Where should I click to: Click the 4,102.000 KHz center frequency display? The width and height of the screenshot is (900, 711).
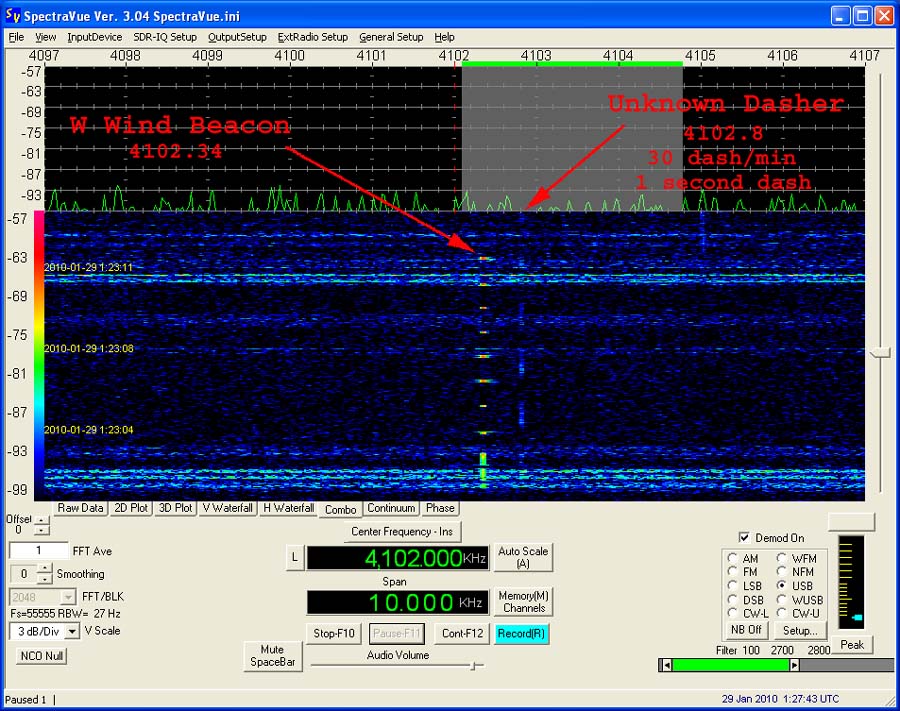398,558
